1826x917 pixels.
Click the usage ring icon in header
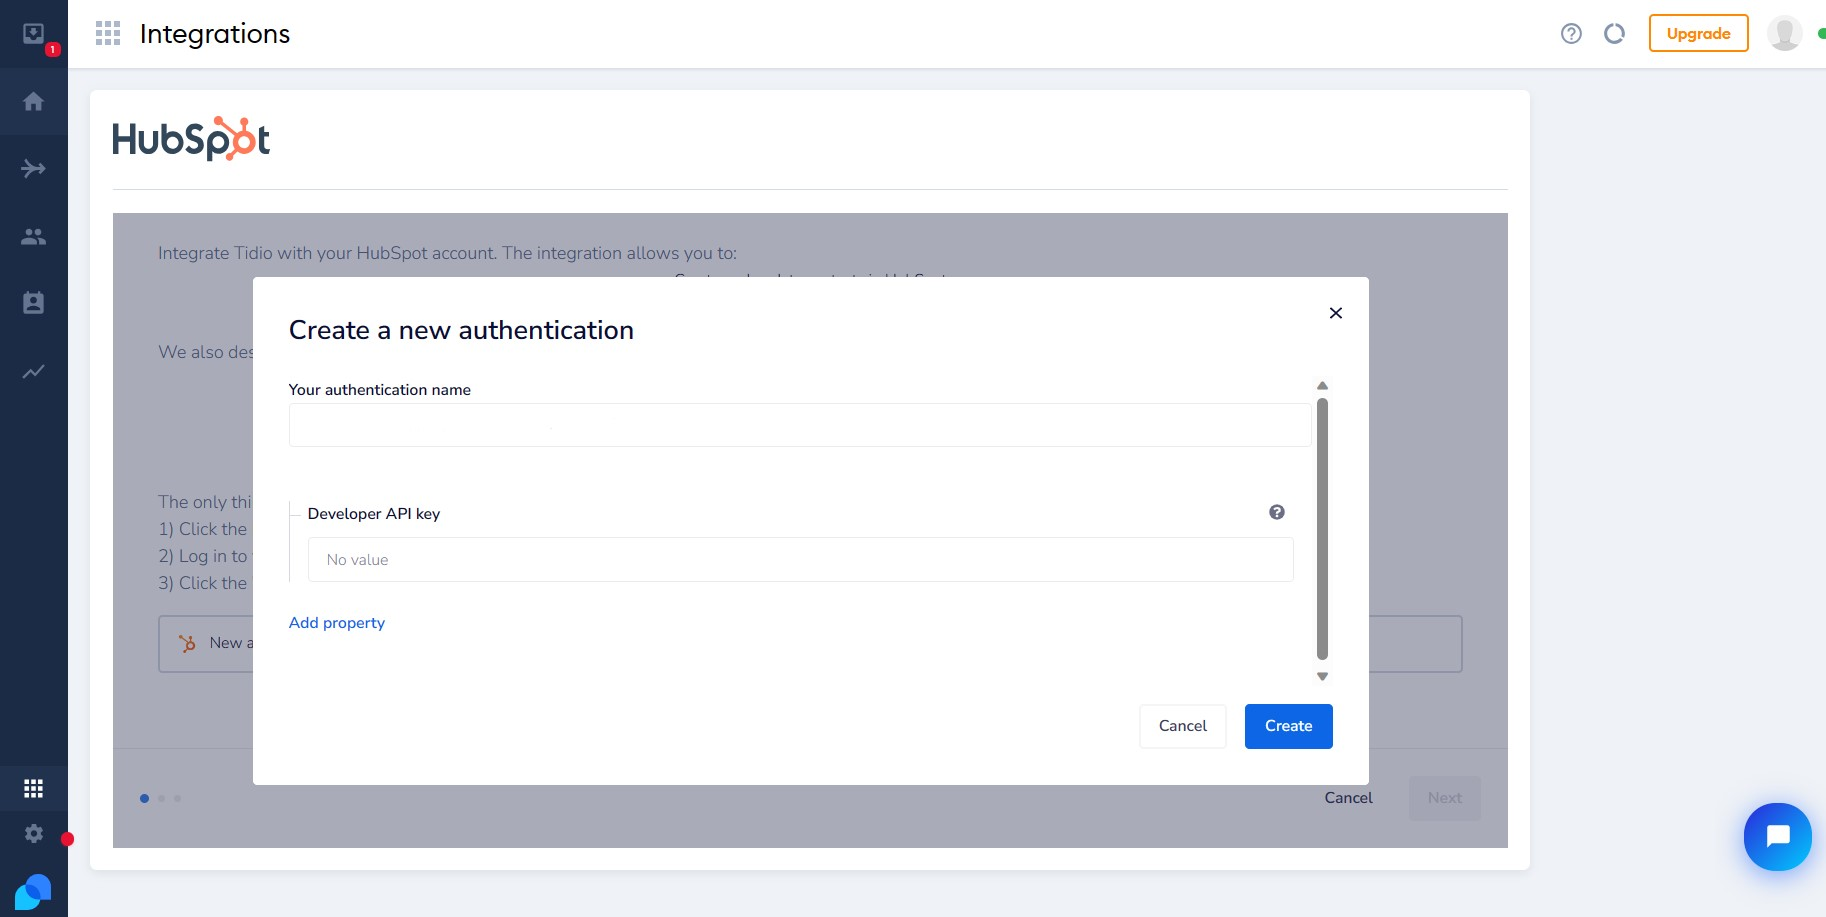(x=1614, y=34)
